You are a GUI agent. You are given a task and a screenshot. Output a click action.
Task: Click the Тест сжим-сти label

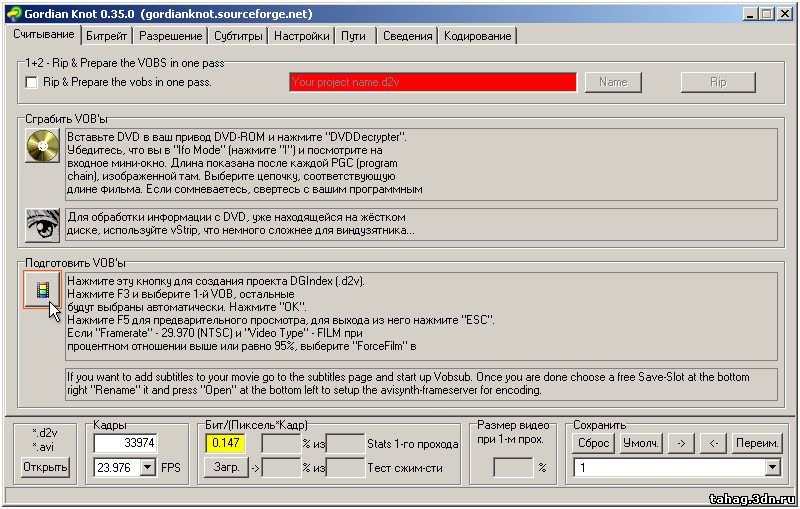pos(405,468)
